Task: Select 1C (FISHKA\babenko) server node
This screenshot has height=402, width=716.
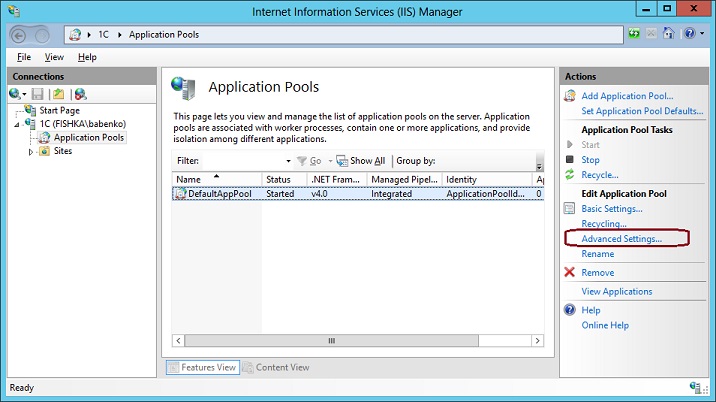Action: pyautogui.click(x=82, y=124)
